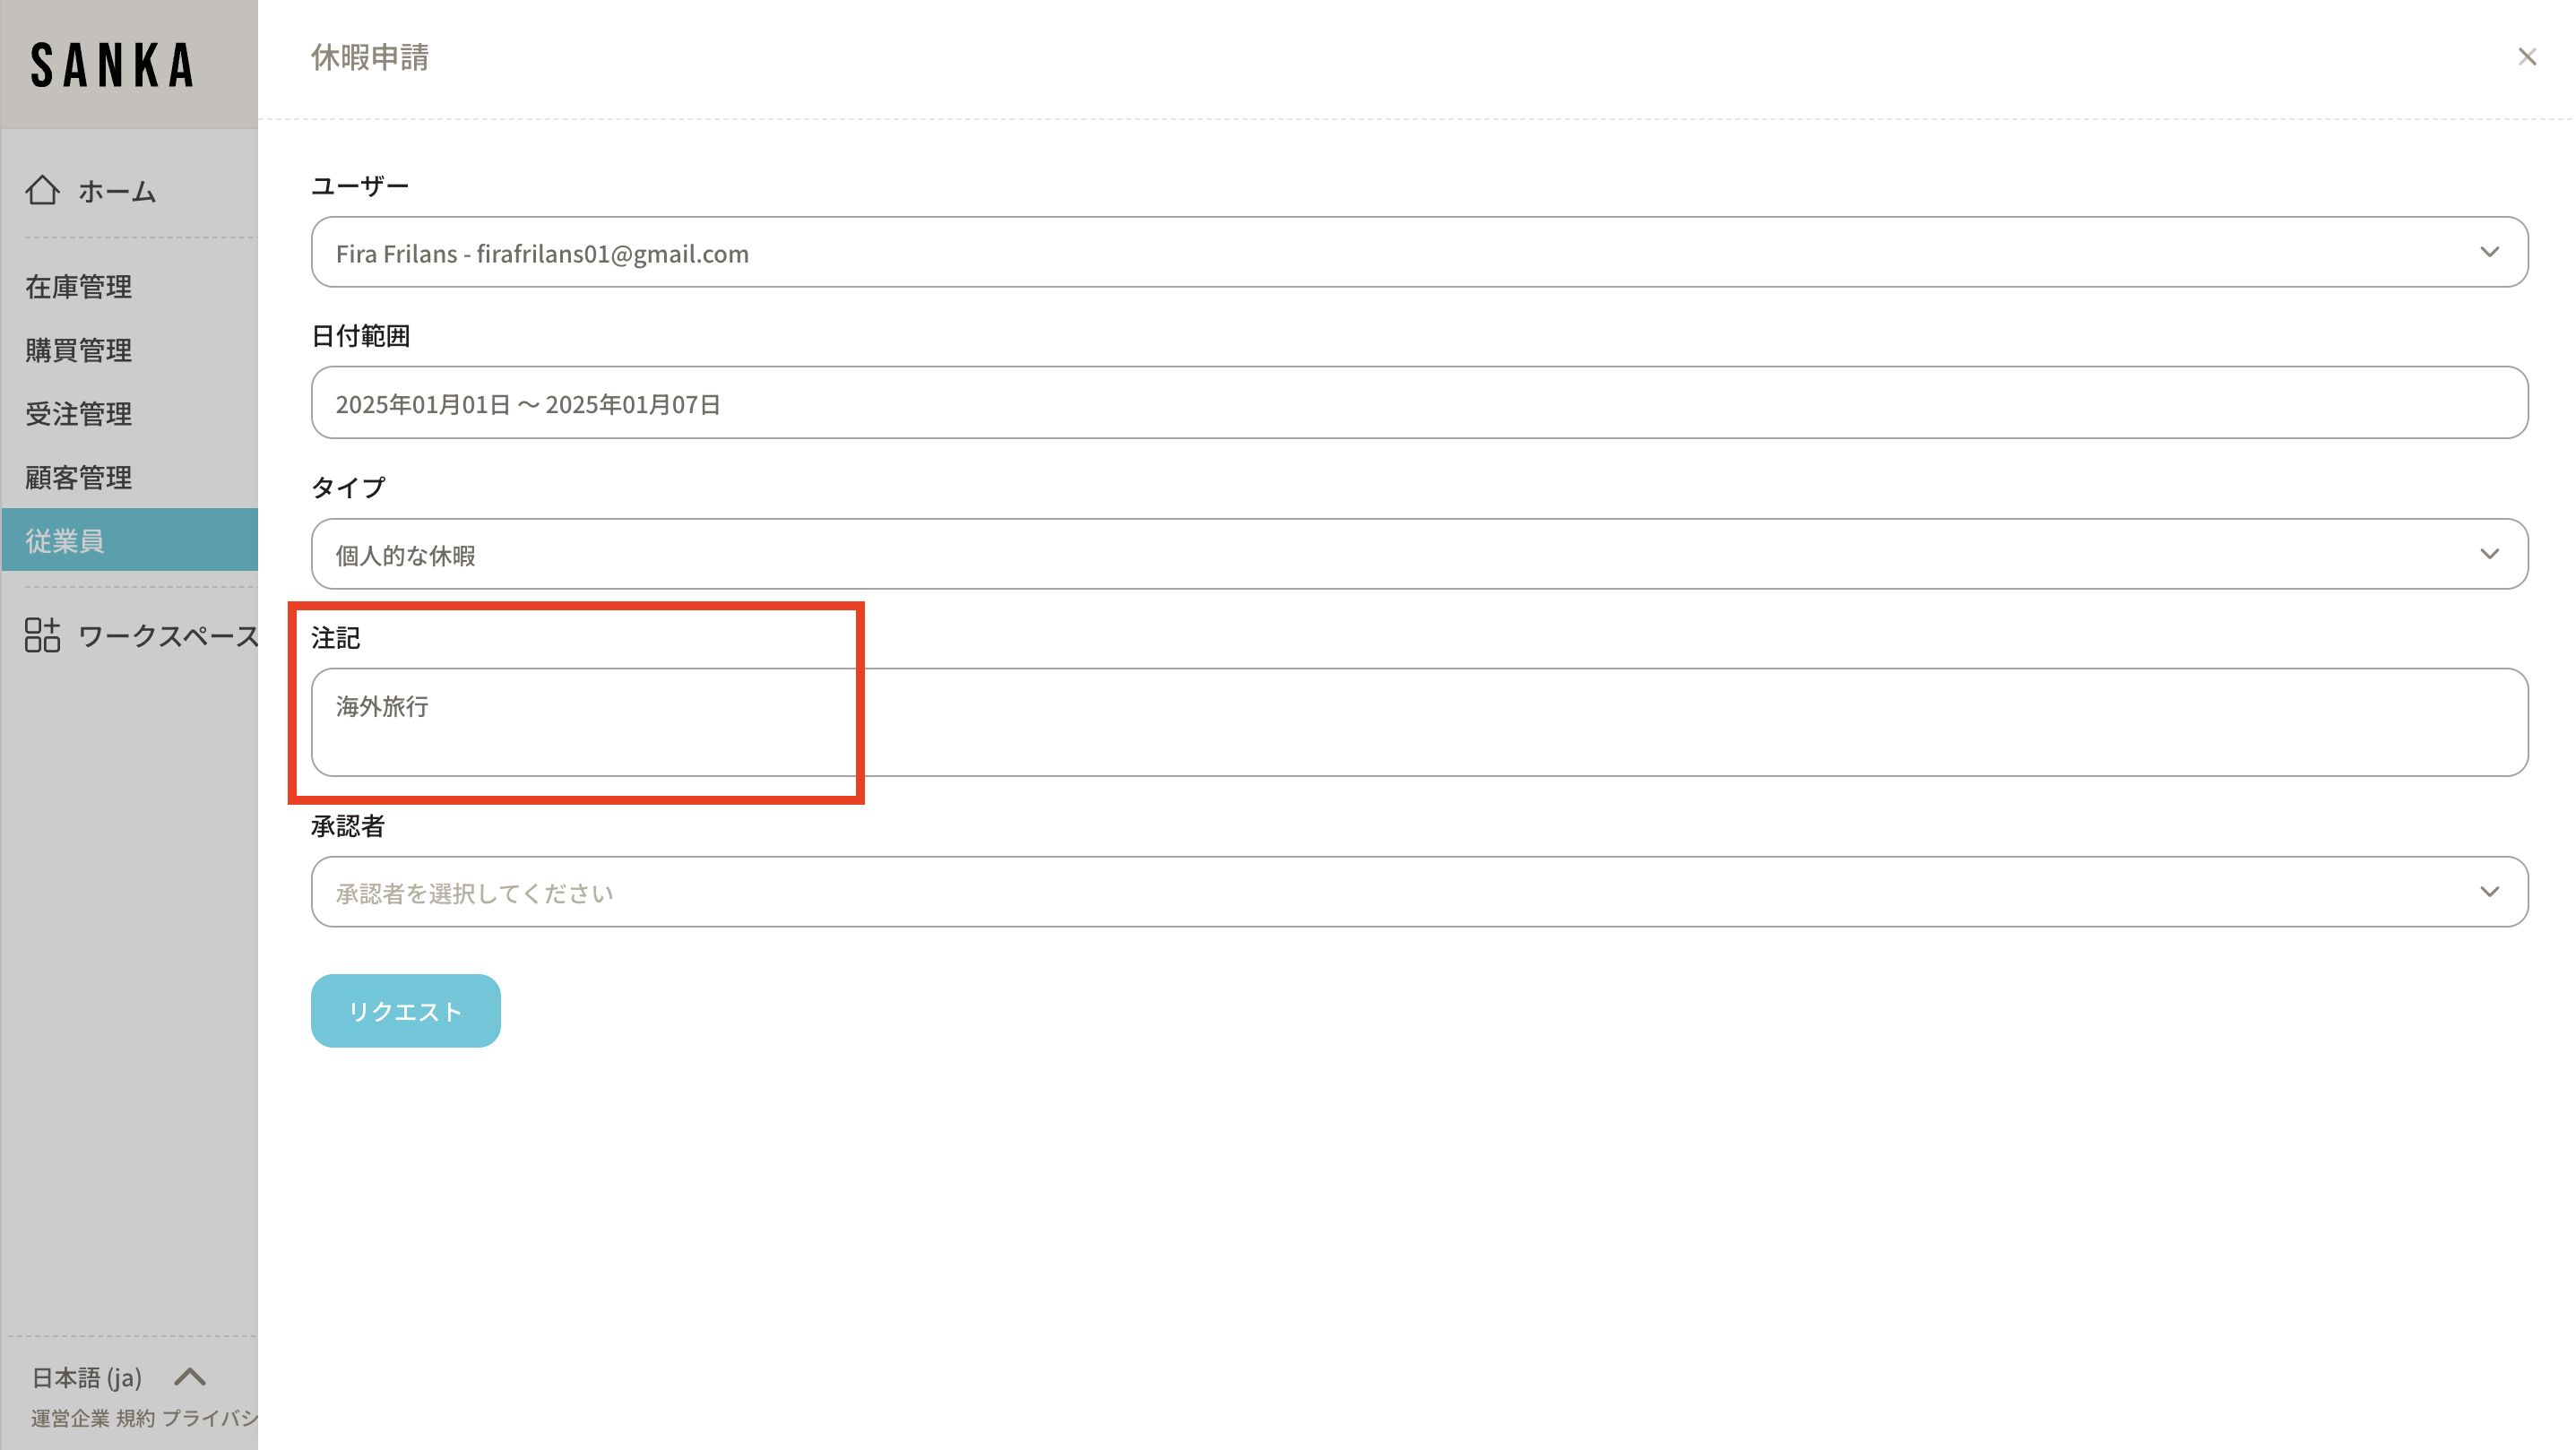Click the home icon in sidebar
The image size is (2576, 1450).
pyautogui.click(x=42, y=190)
